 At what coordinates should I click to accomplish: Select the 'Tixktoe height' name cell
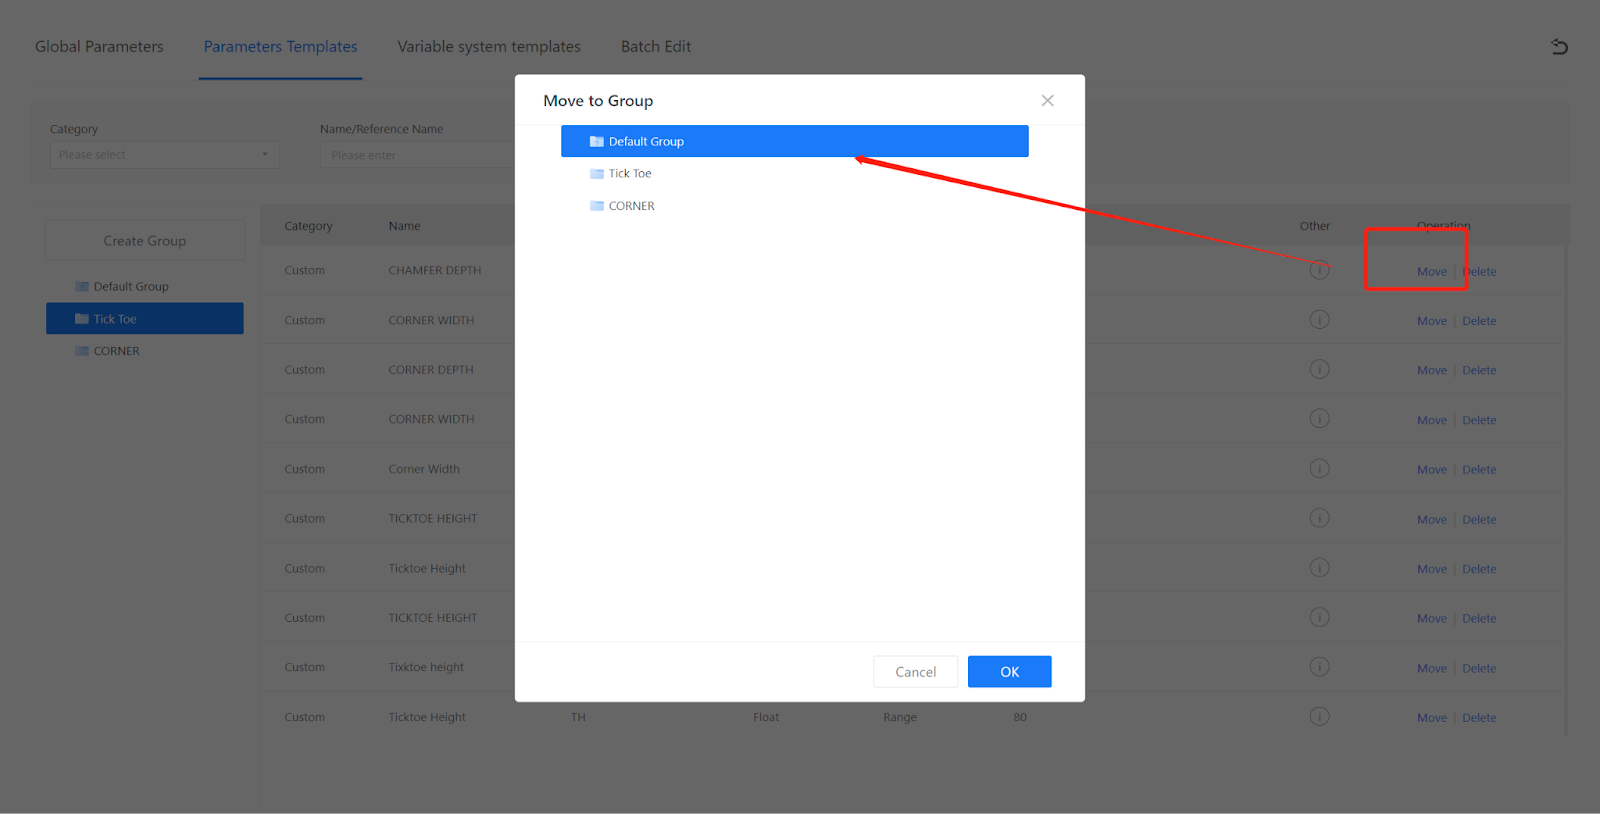(426, 668)
